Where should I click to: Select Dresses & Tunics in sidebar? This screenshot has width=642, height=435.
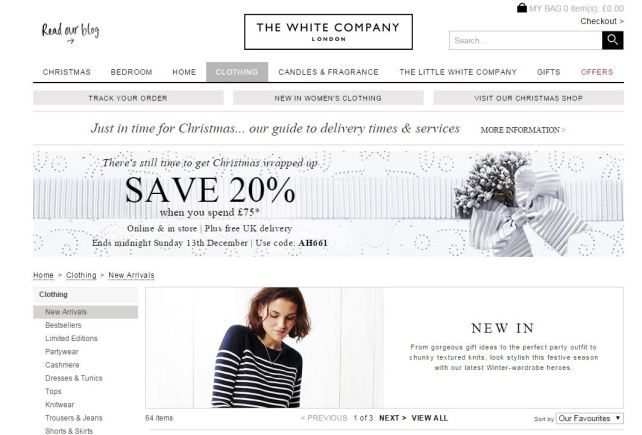point(74,378)
